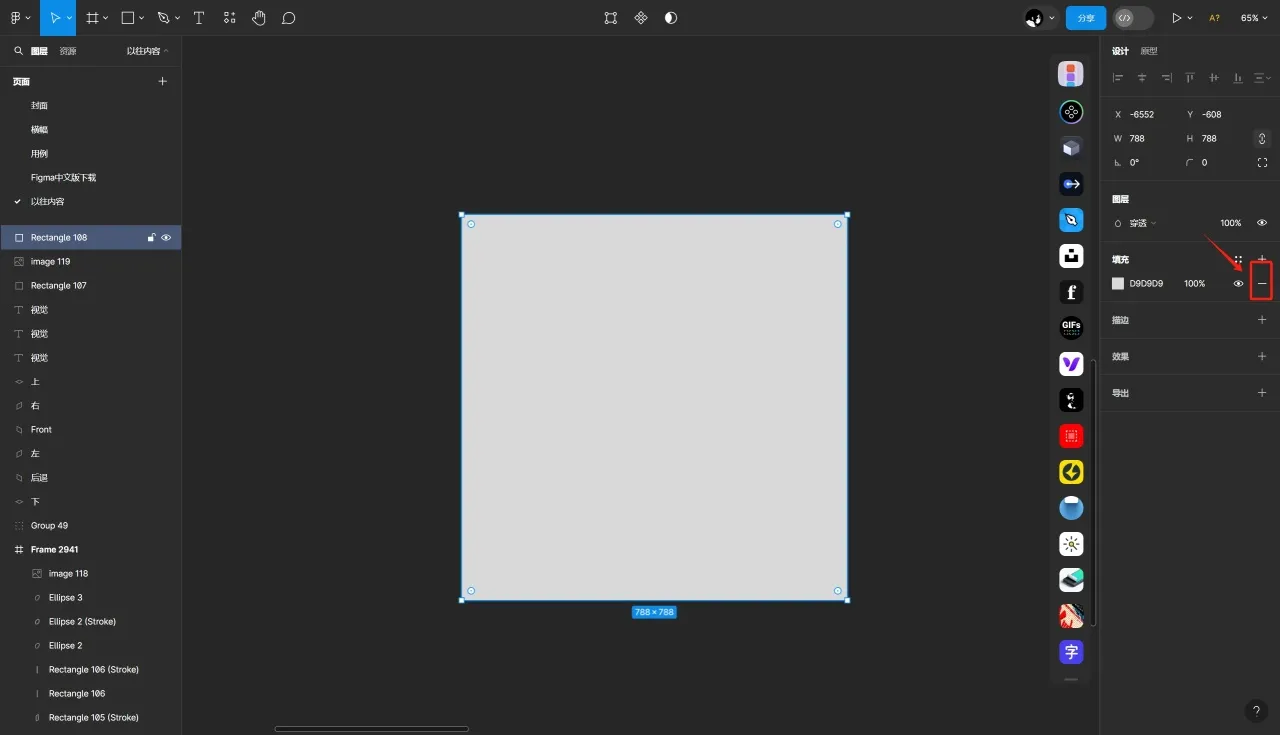Open the 65% zoom dropdown
Viewport: 1280px width, 735px height.
(1253, 18)
